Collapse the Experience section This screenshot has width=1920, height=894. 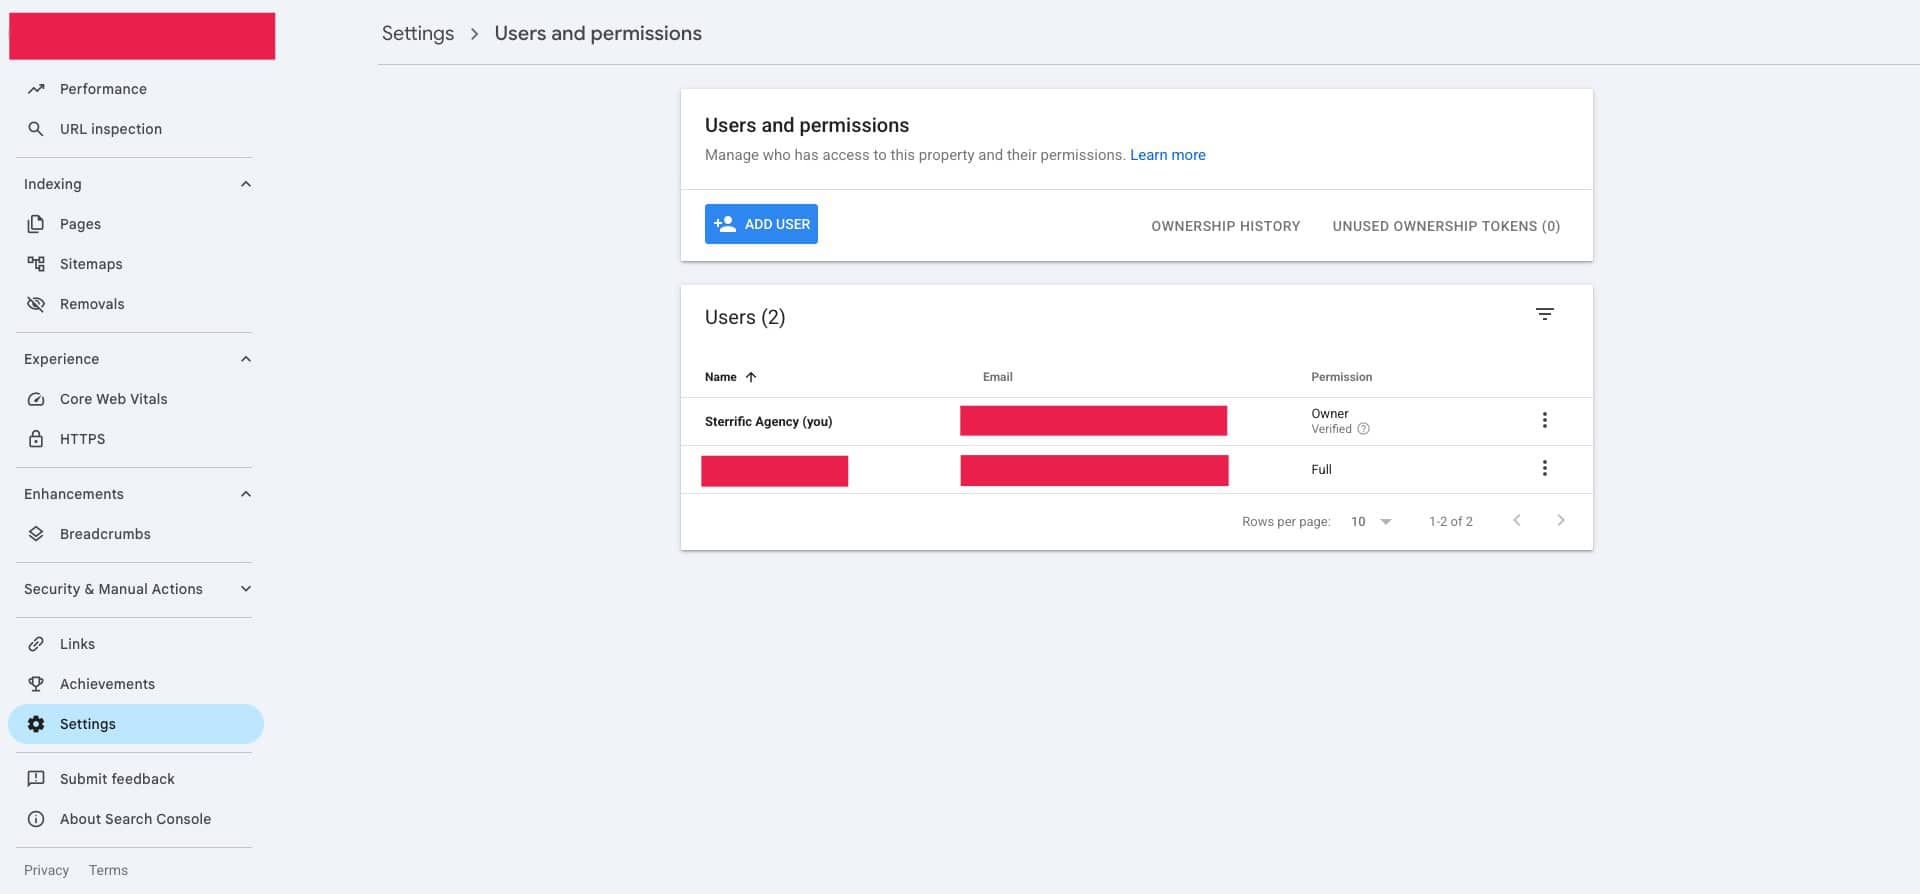(246, 359)
